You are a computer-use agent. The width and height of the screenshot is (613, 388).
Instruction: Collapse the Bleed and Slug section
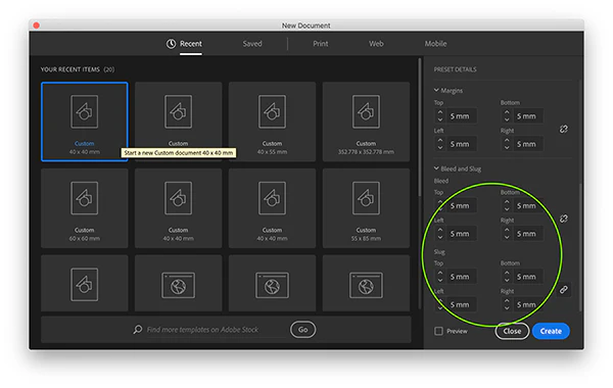click(x=436, y=169)
